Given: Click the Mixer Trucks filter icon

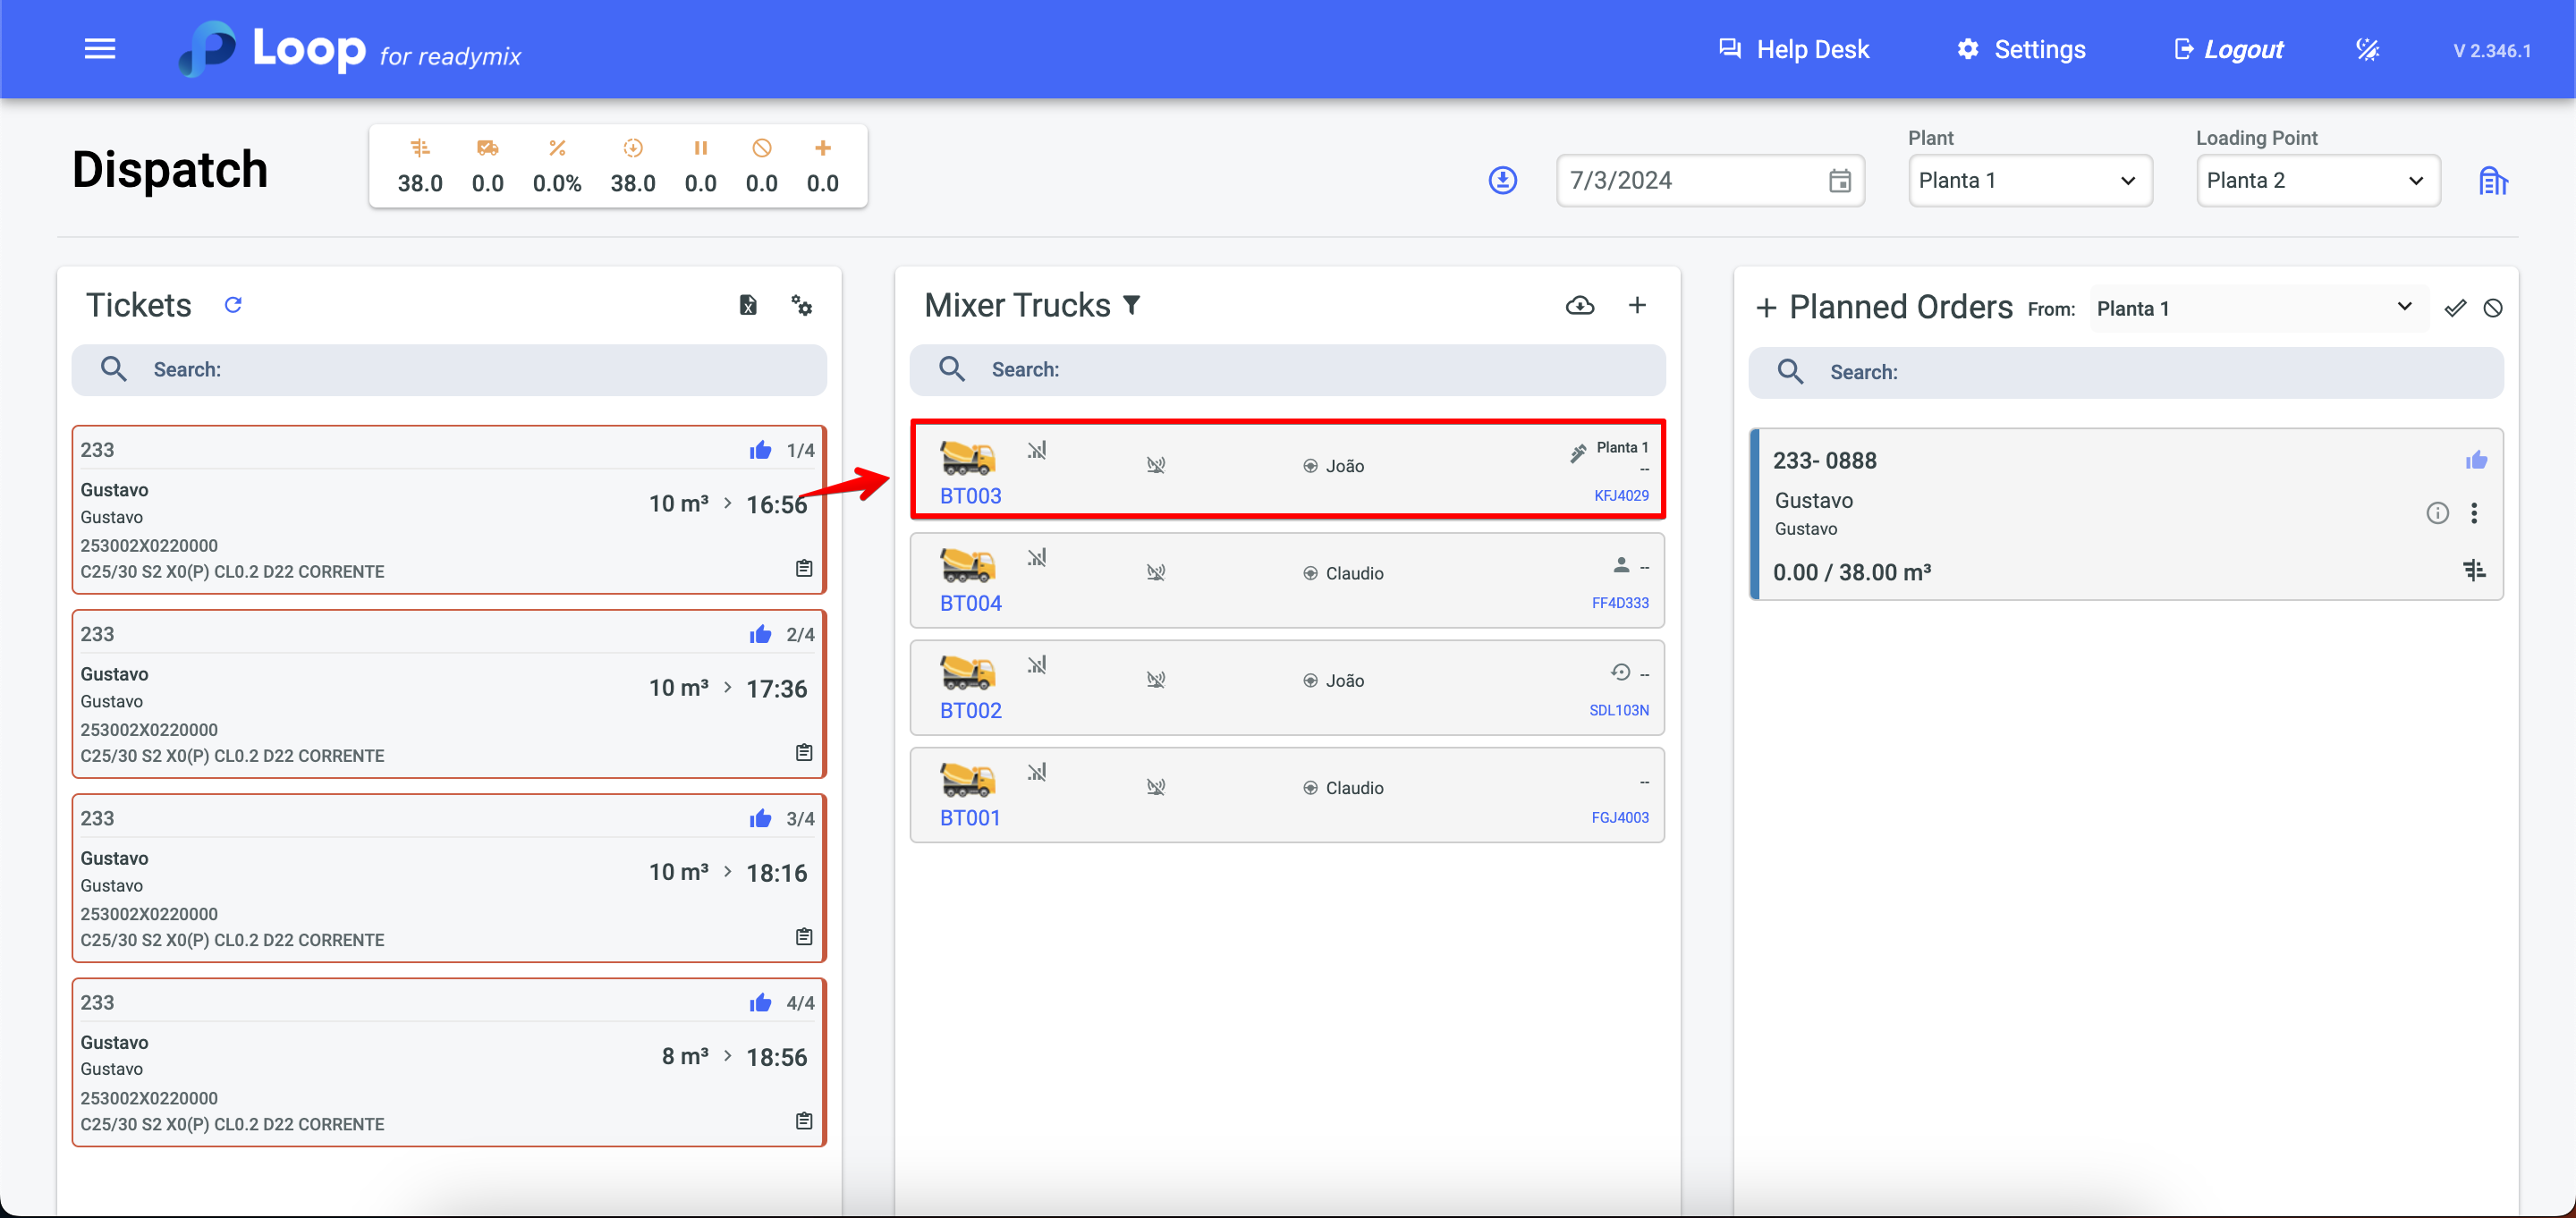Looking at the screenshot, I should pos(1132,305).
